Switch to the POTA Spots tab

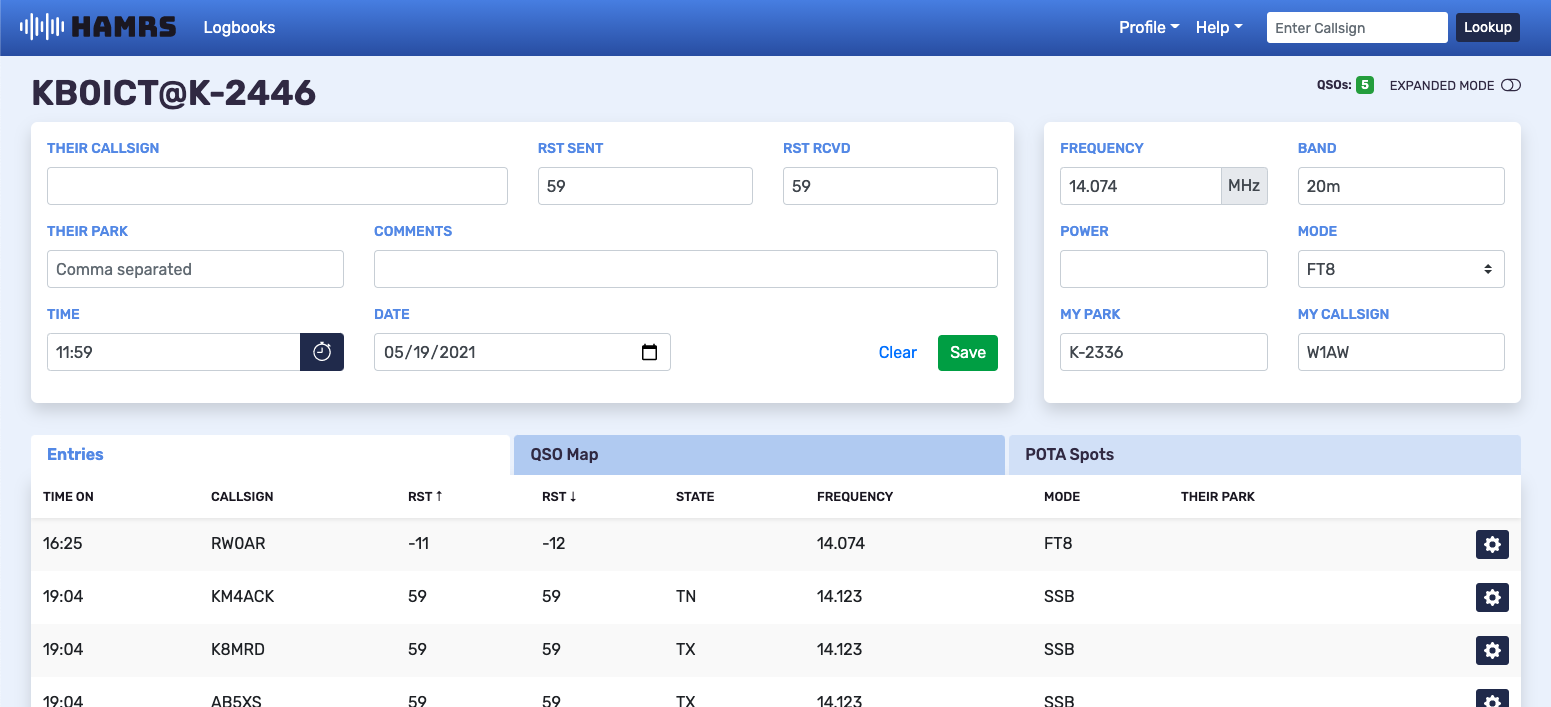coord(1264,454)
